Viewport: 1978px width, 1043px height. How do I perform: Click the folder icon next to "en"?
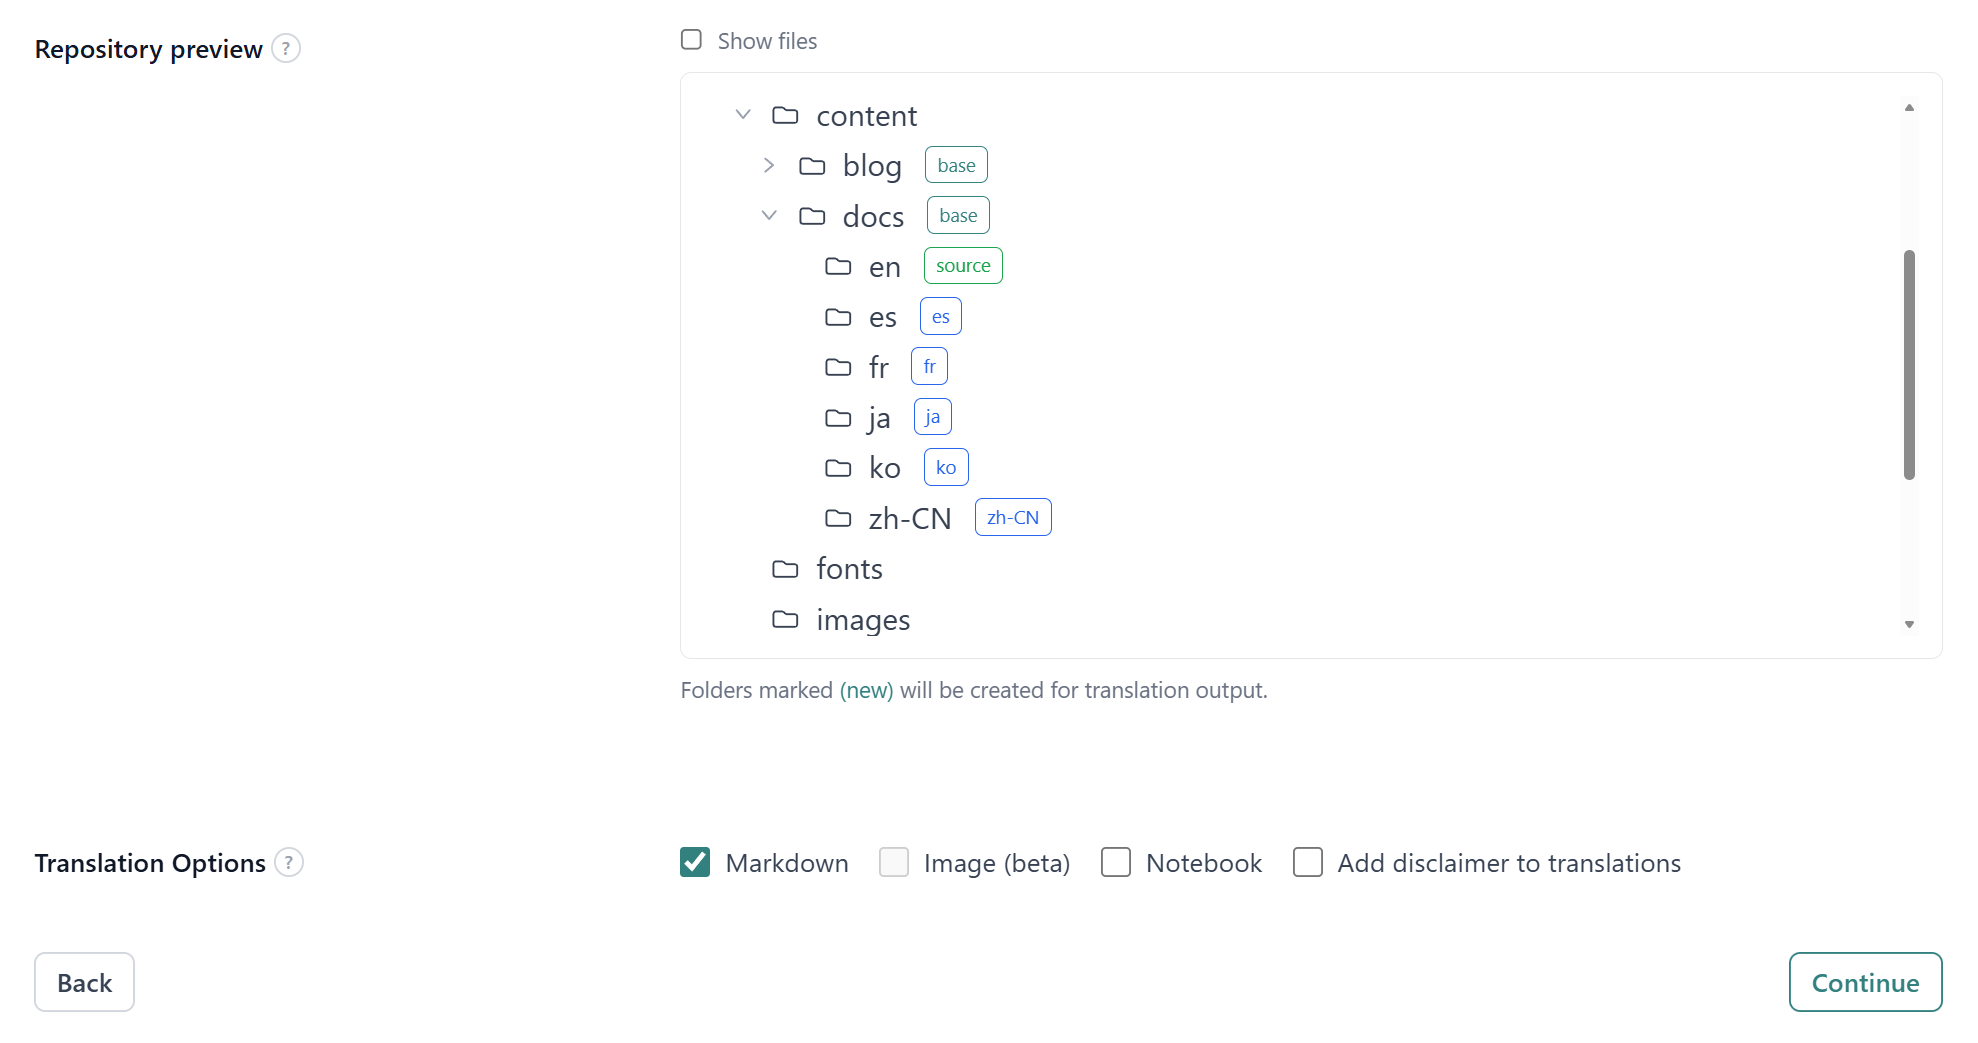pos(838,266)
